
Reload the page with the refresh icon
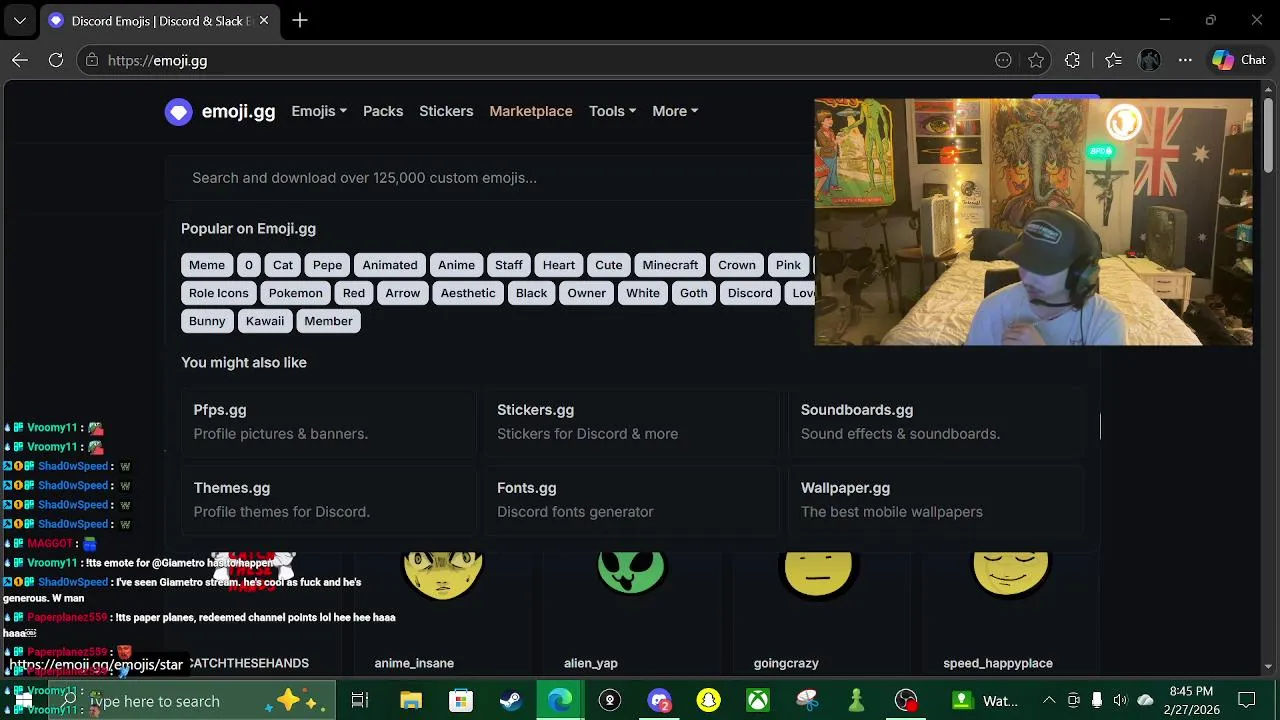pos(56,60)
